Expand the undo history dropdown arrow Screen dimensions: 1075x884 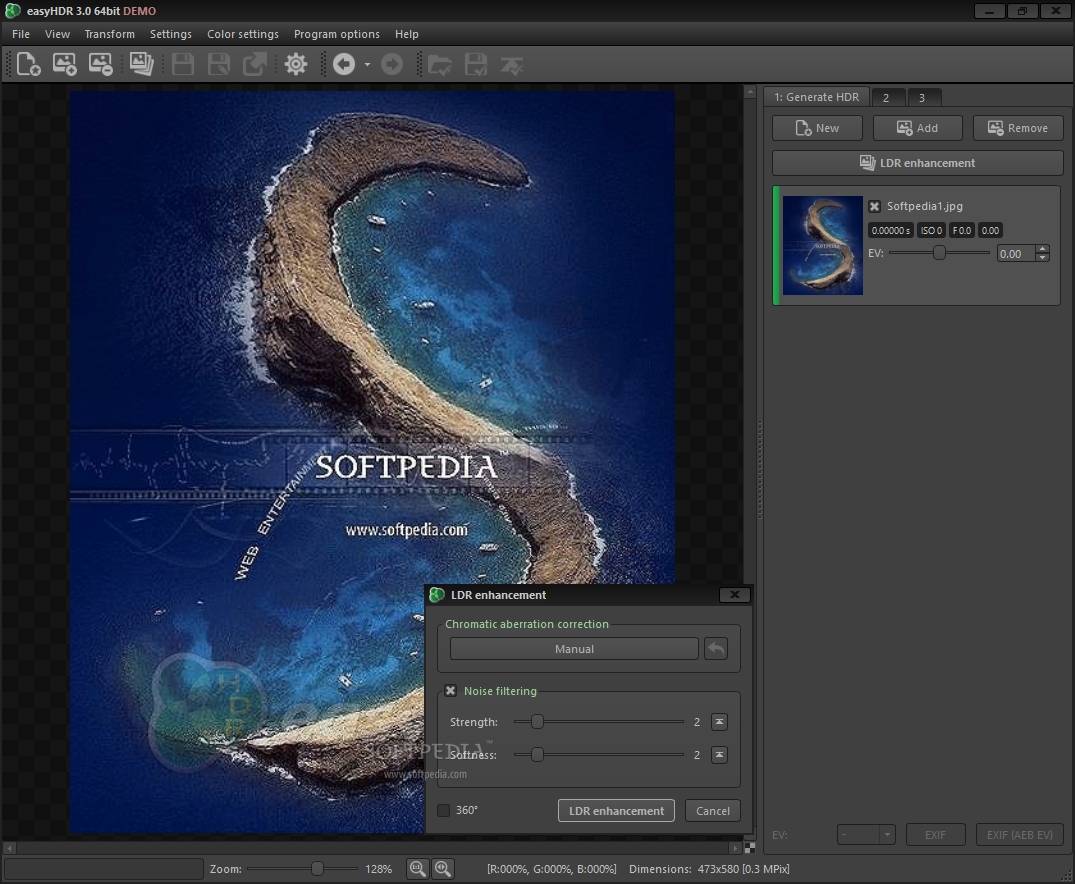tap(367, 64)
